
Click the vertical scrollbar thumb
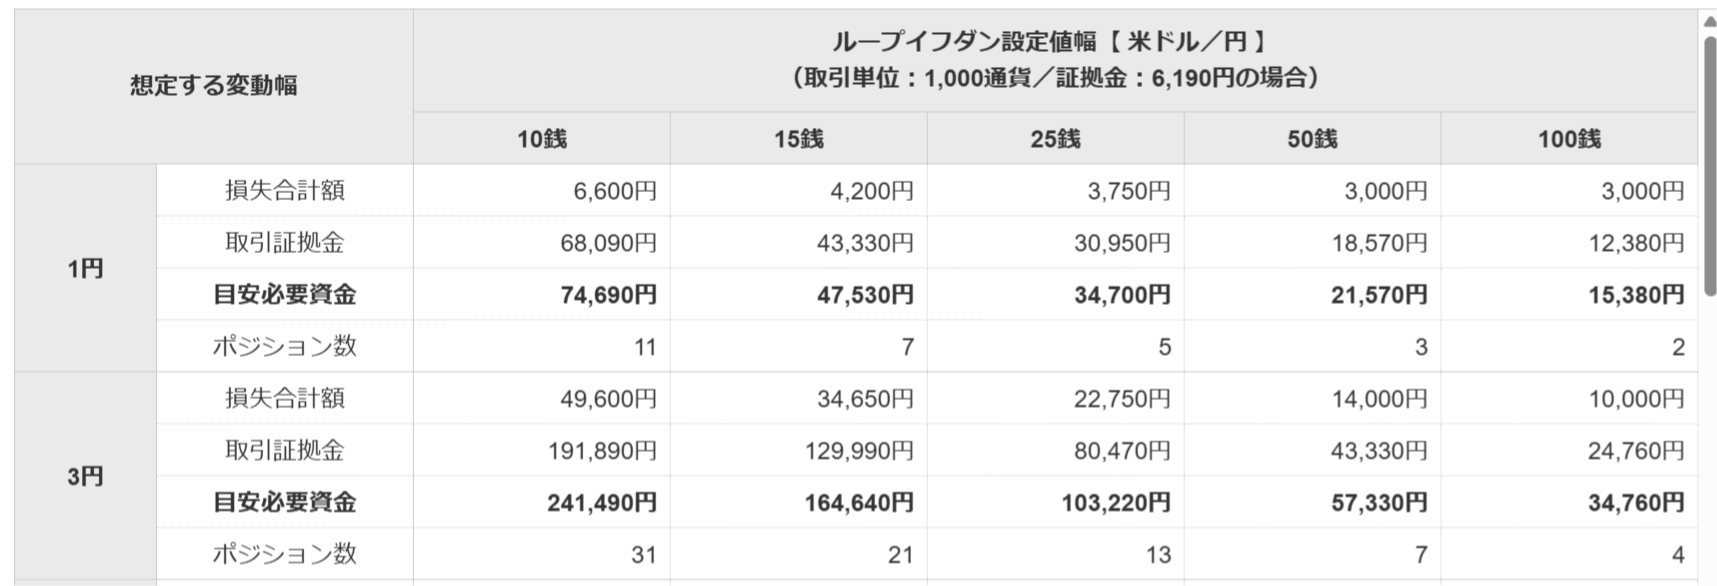coord(1709,165)
